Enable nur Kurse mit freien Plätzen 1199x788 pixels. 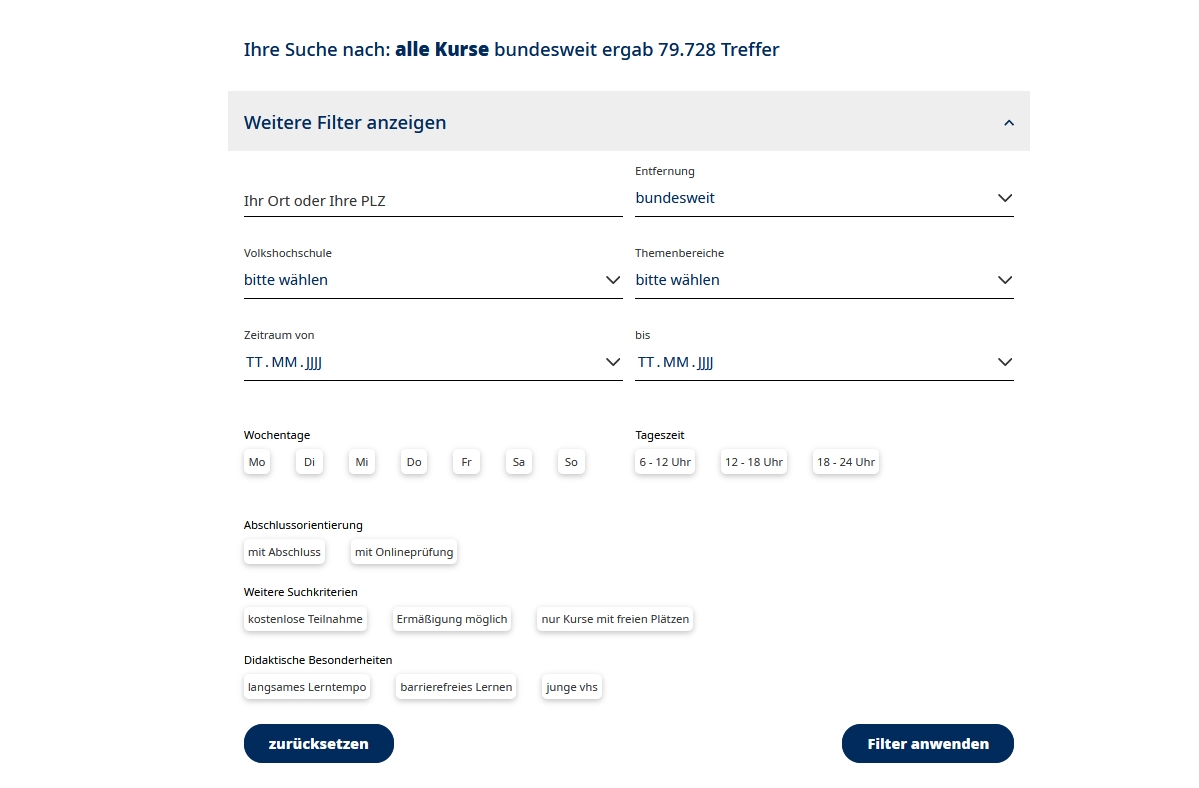615,619
